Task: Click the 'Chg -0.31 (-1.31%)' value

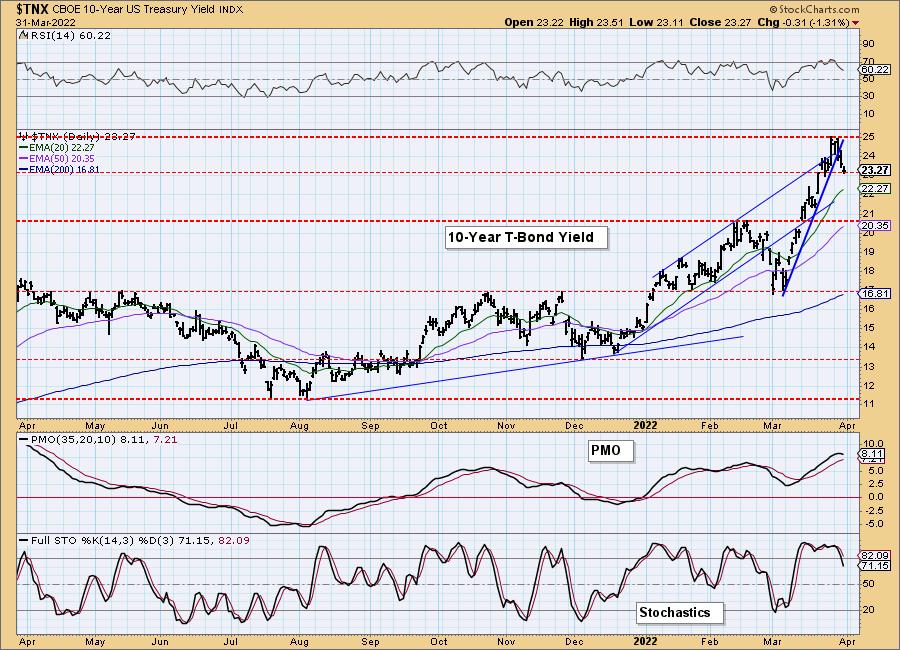Action: [x=804, y=22]
